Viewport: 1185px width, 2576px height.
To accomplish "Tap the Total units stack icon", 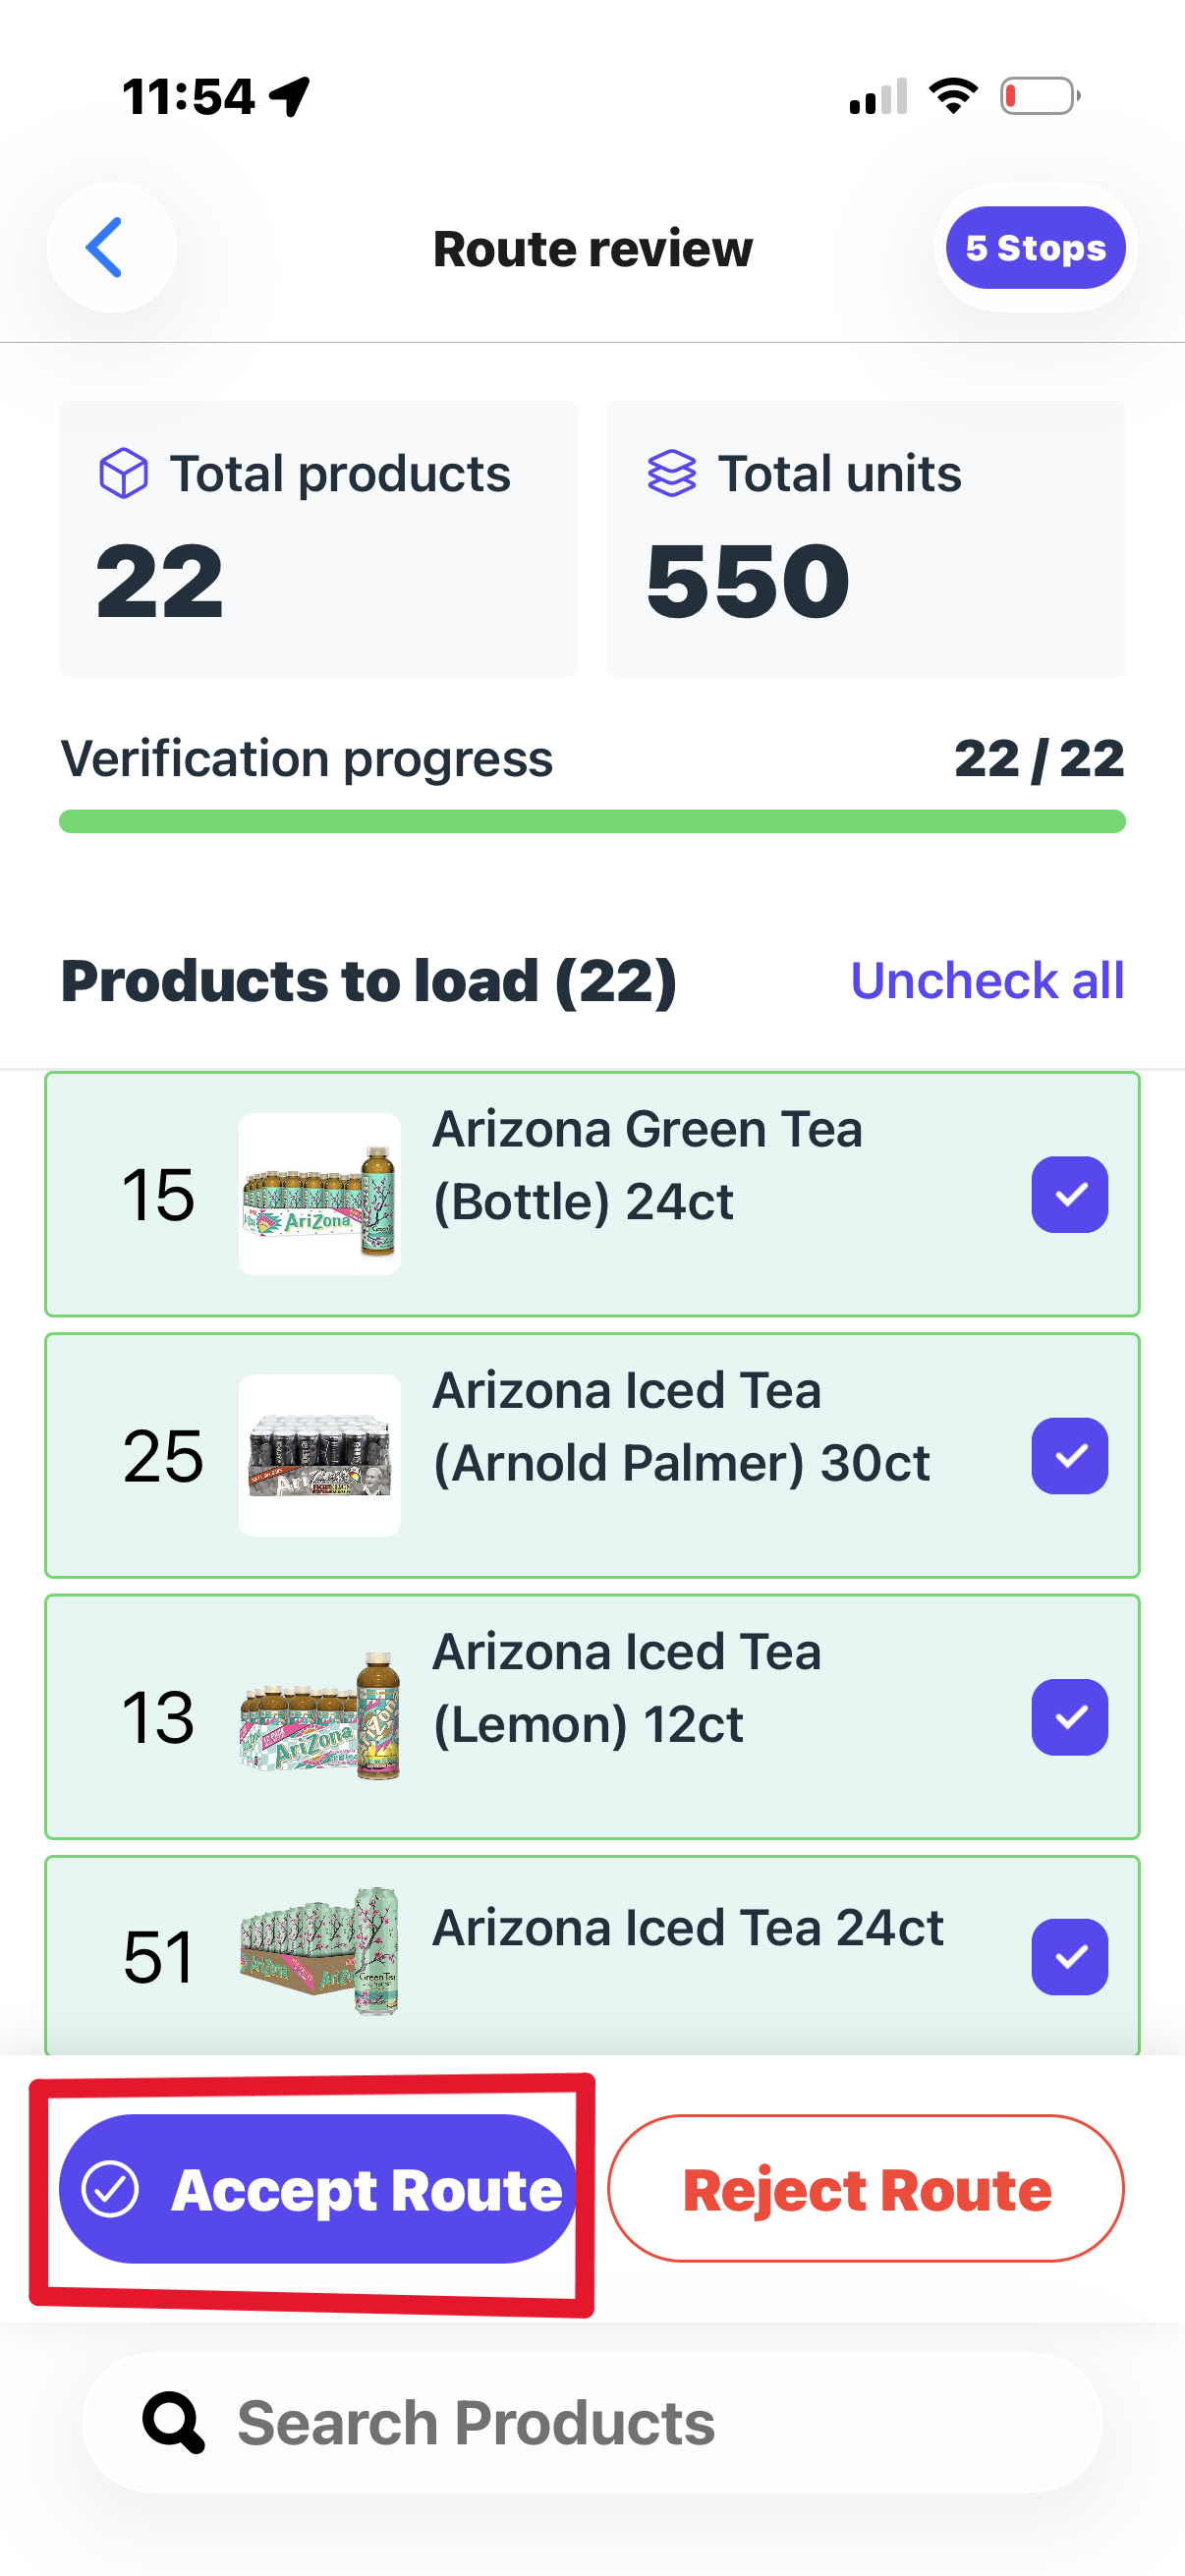I will point(671,473).
